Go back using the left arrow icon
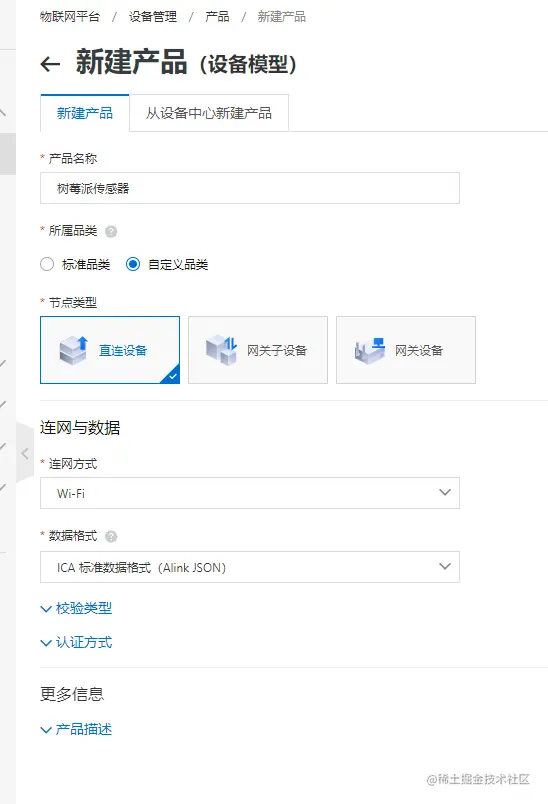The height and width of the screenshot is (804, 548). [x=50, y=64]
